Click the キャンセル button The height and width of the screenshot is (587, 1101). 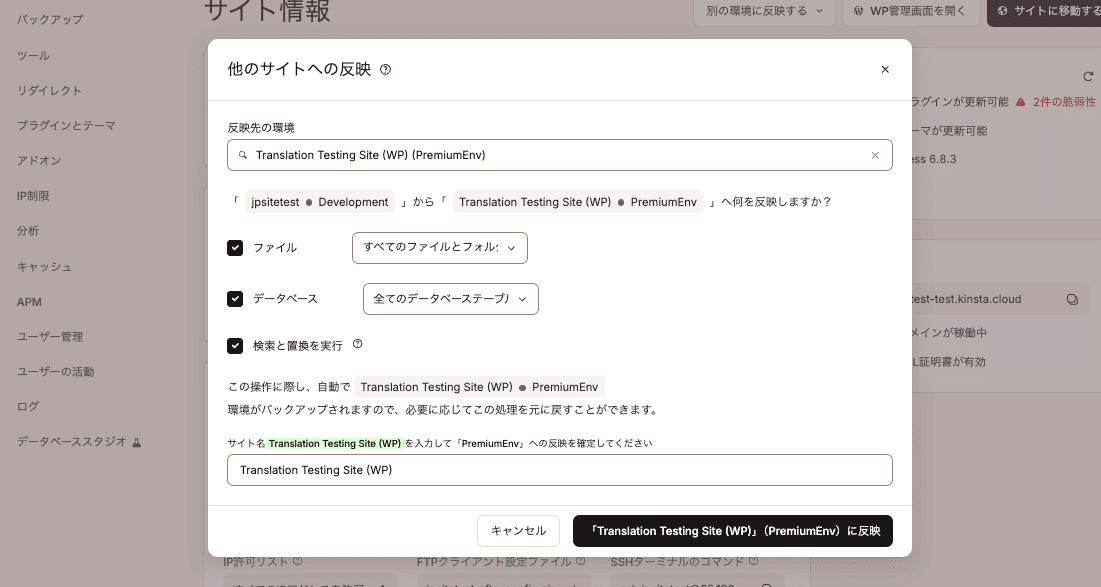tap(517, 531)
